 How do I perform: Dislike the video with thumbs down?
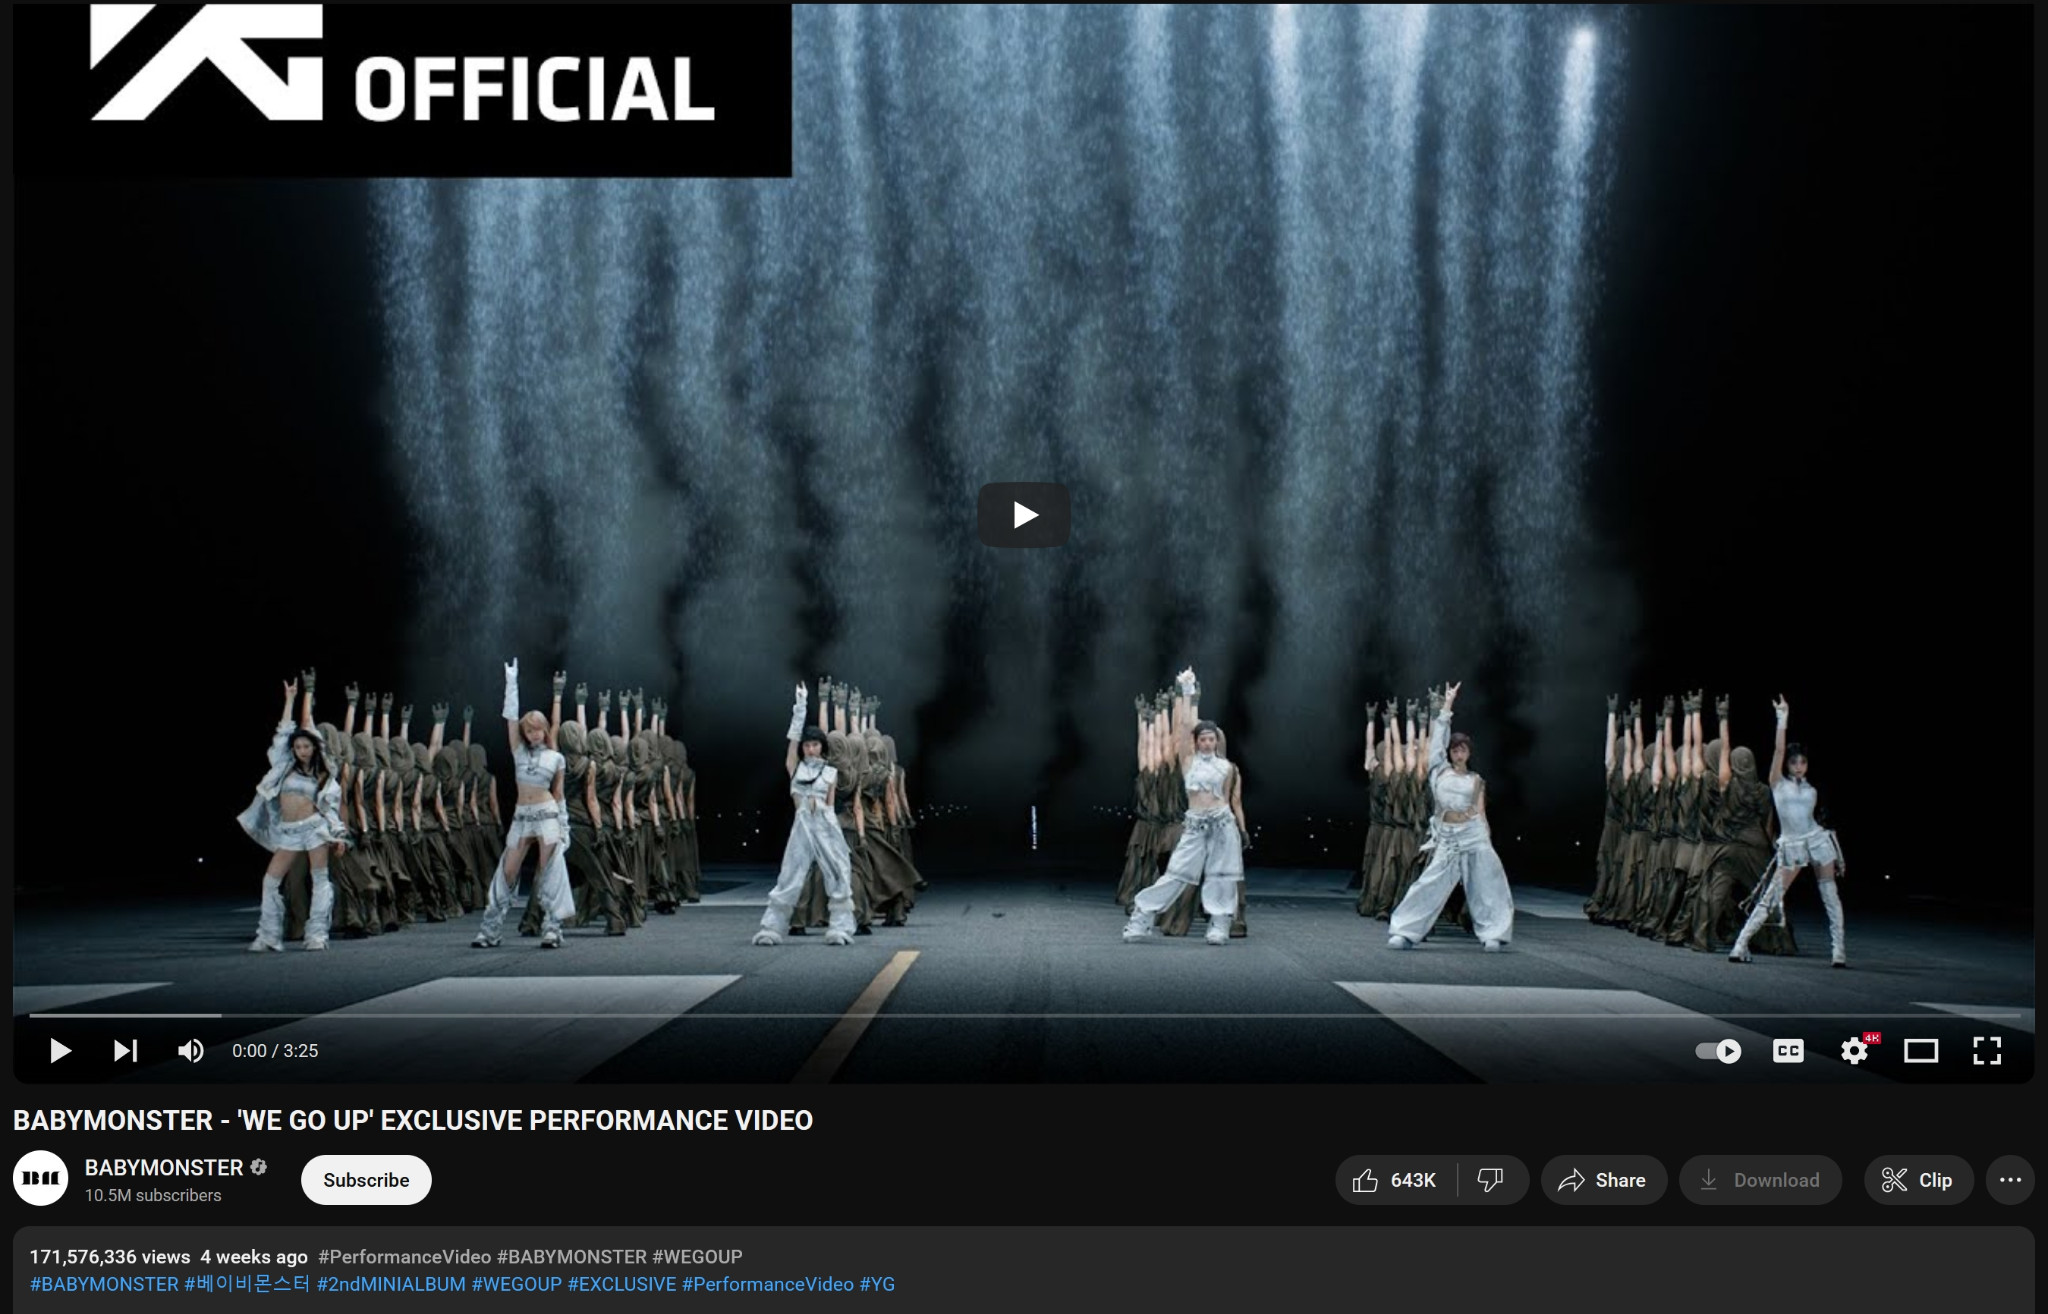[x=1491, y=1180]
